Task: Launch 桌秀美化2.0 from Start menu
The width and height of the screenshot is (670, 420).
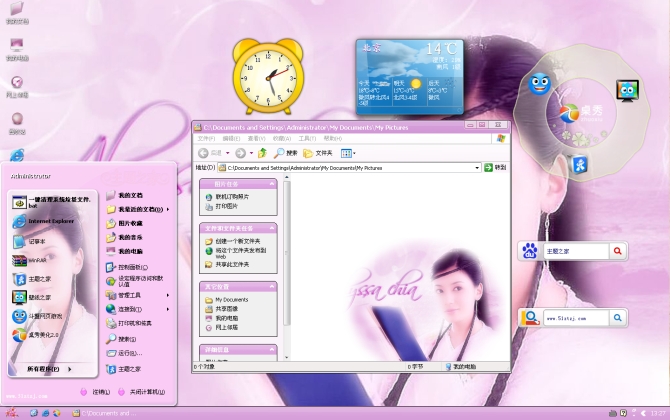Action: click(x=35, y=335)
